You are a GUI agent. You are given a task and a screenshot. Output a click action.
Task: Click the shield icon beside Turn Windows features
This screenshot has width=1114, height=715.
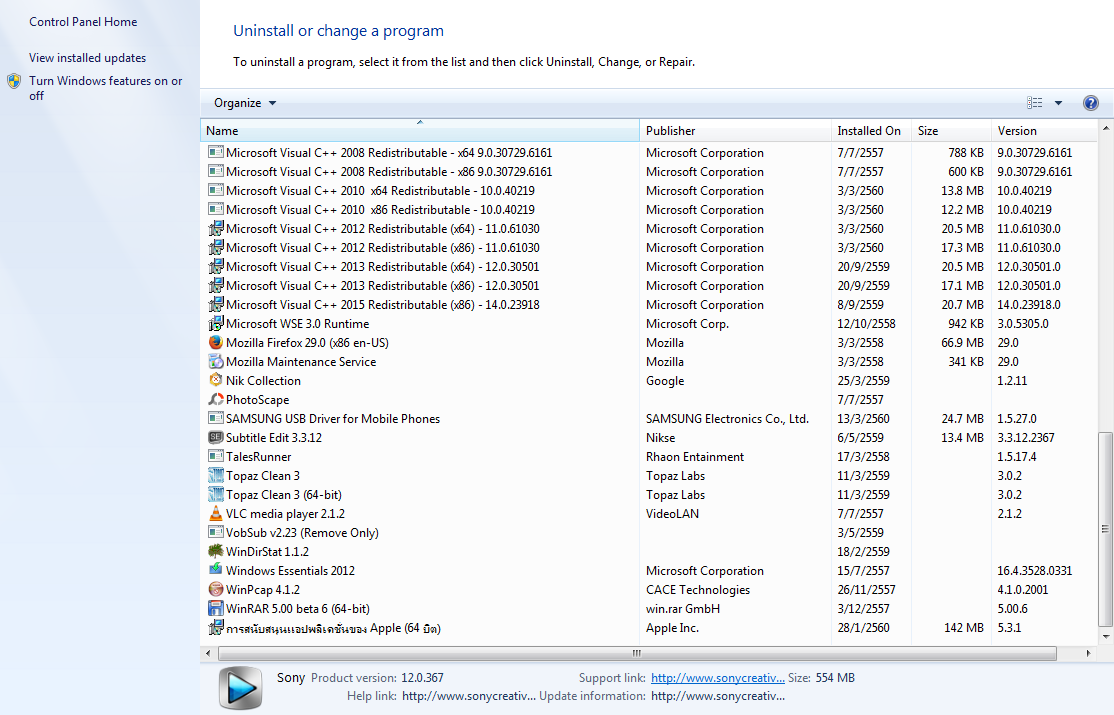point(14,81)
